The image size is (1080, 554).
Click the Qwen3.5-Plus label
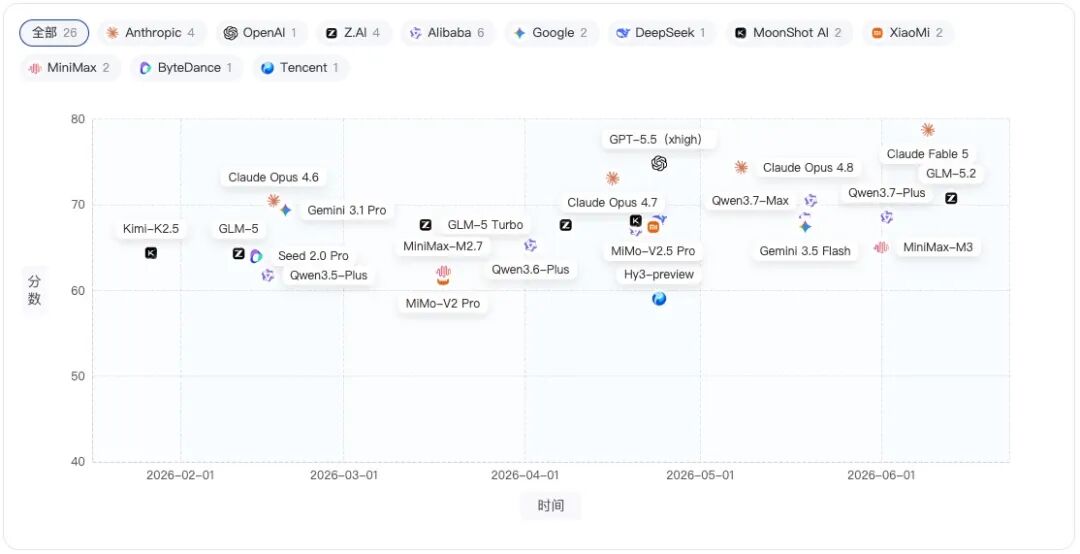tap(329, 275)
